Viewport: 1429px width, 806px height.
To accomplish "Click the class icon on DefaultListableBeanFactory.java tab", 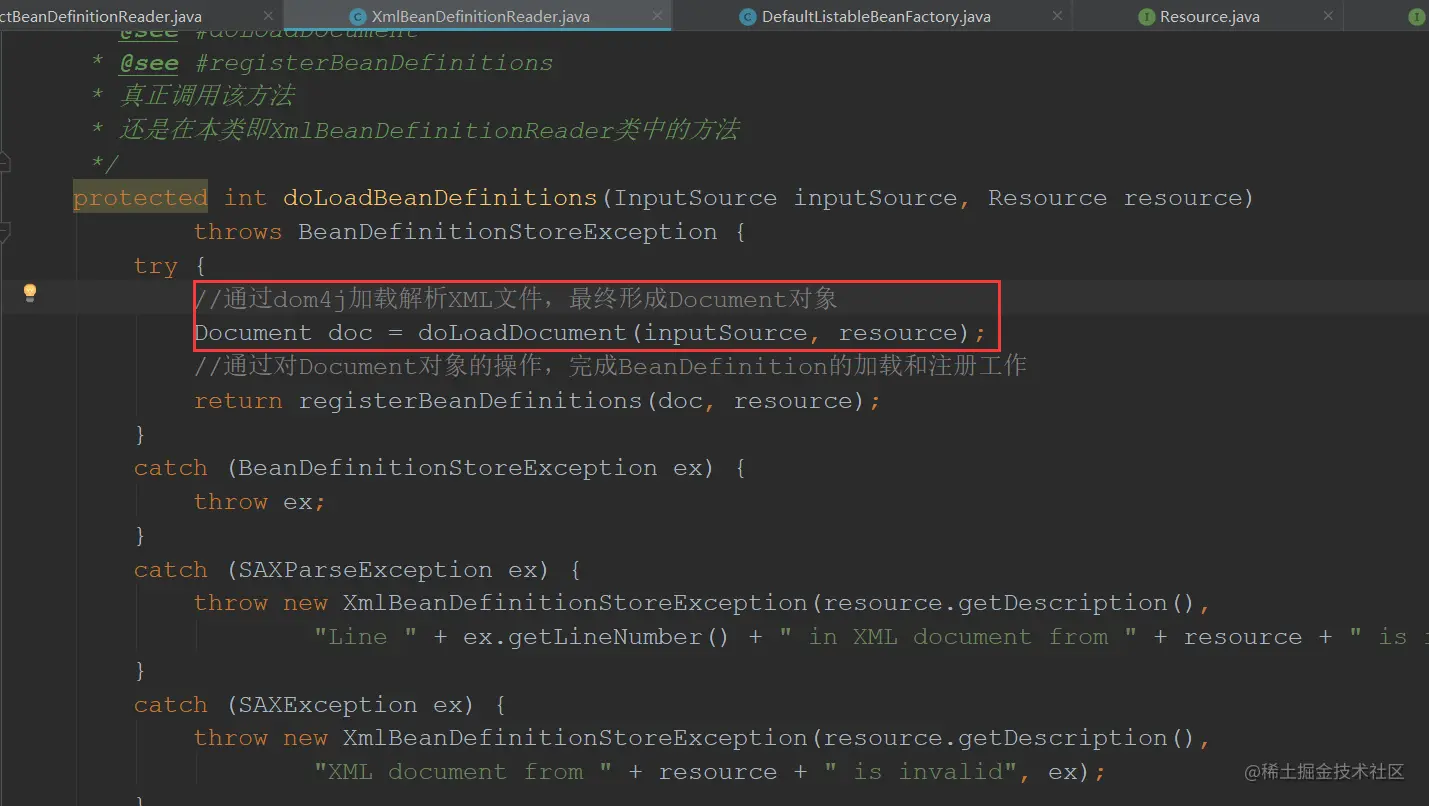I will click(747, 16).
